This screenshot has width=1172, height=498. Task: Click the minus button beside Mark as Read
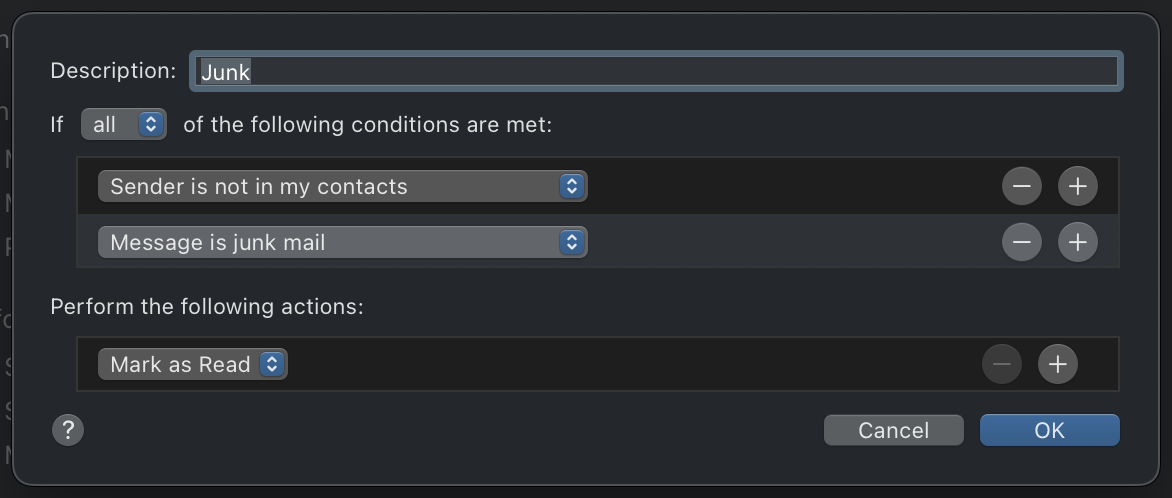point(1001,364)
